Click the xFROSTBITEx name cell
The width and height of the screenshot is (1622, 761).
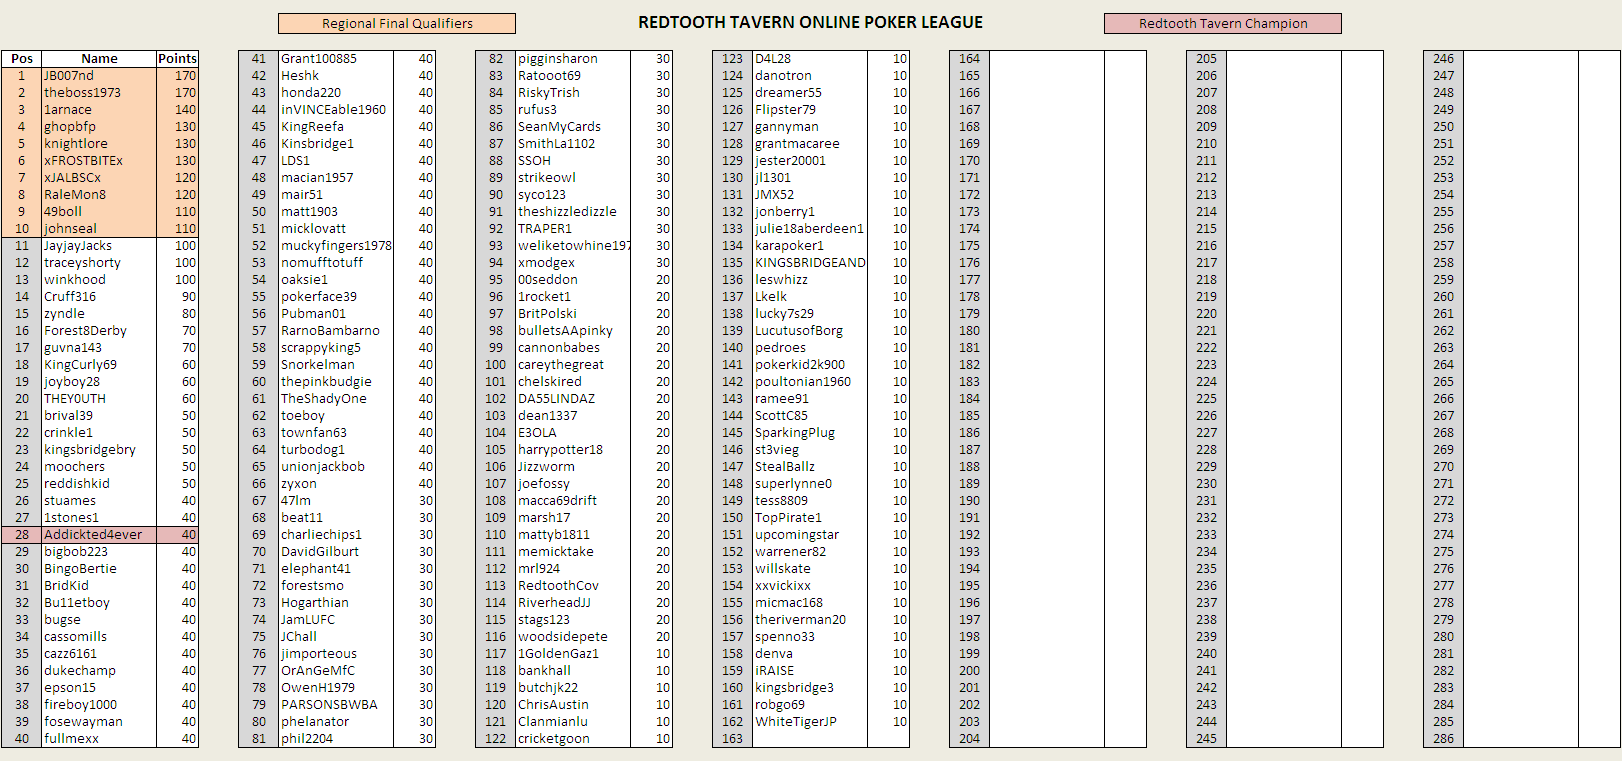coord(99,161)
